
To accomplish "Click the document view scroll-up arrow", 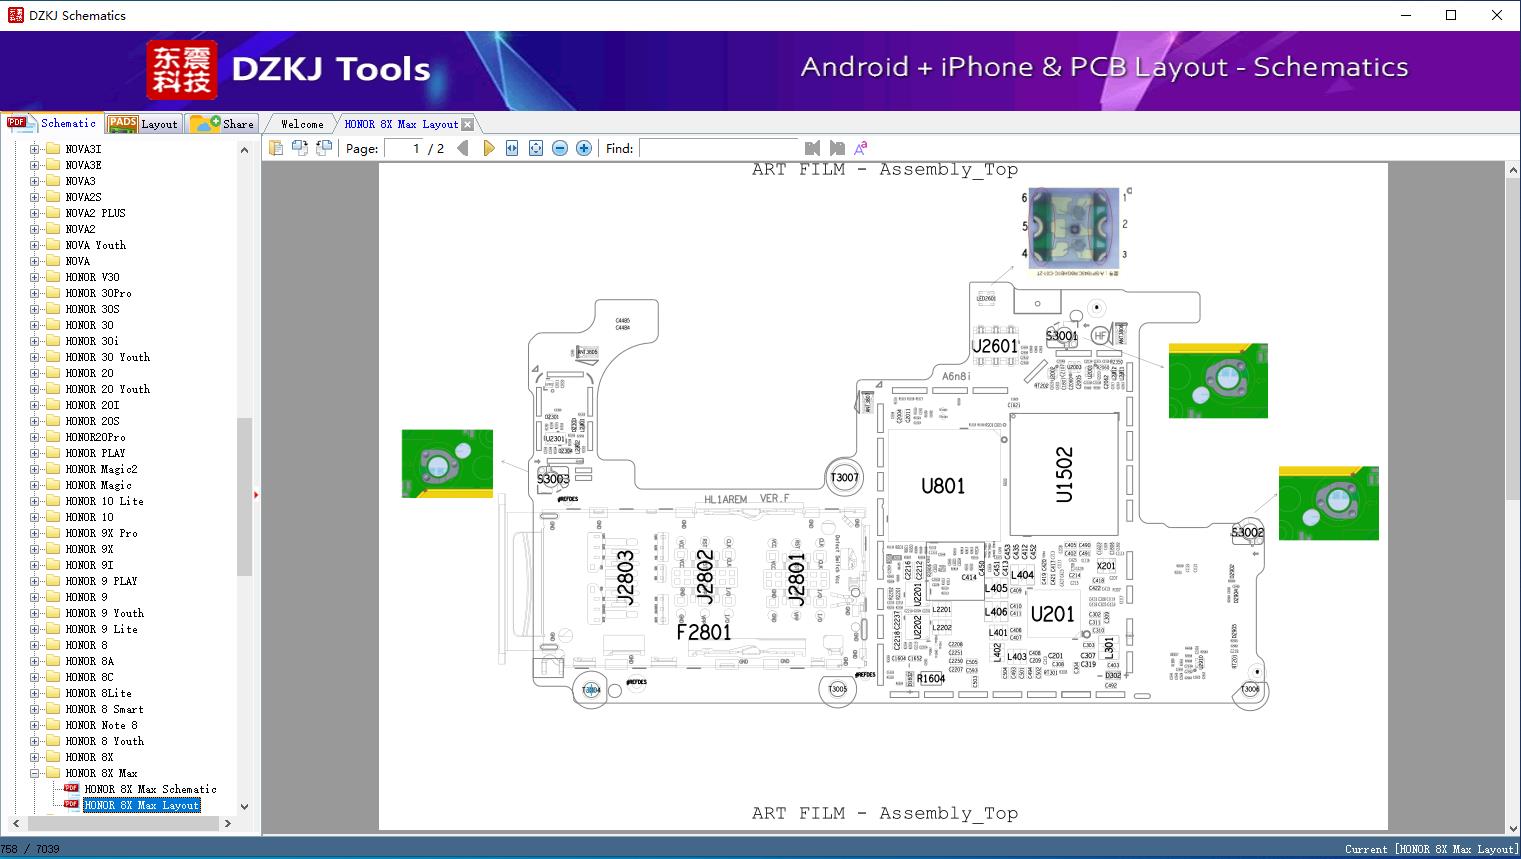I will [x=1513, y=171].
